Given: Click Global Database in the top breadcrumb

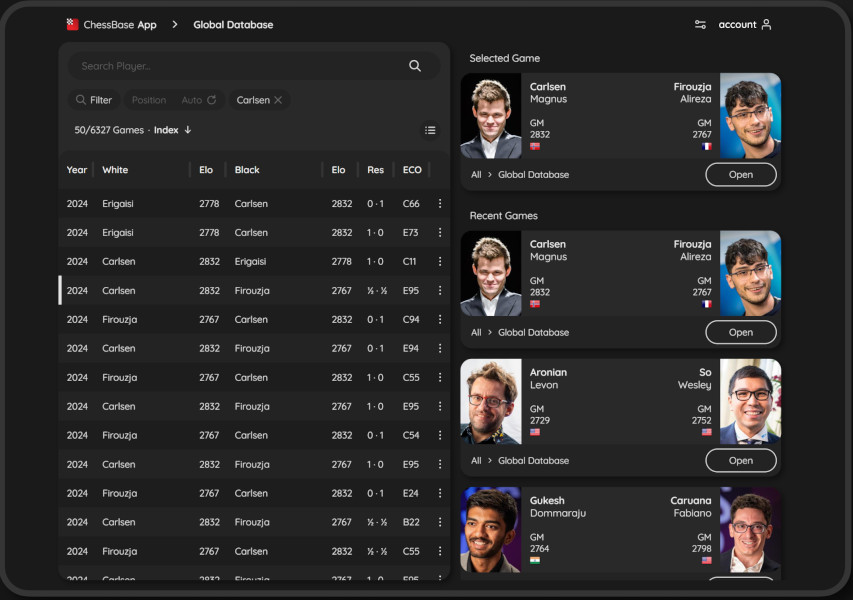Looking at the screenshot, I should [x=233, y=24].
